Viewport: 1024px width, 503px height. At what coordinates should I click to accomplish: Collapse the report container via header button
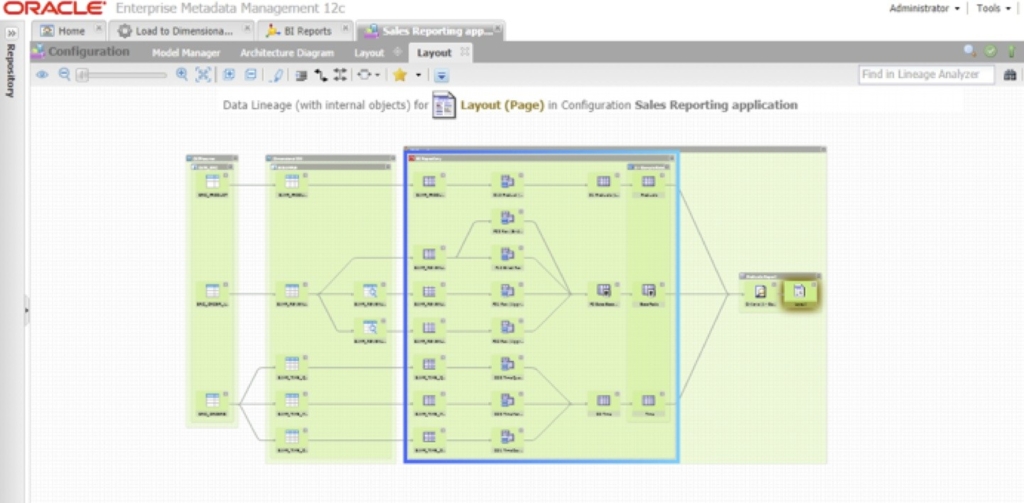pyautogui.click(x=819, y=276)
